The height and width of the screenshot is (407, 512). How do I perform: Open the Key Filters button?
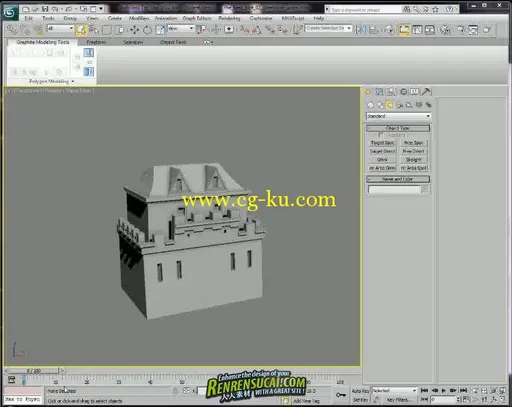[399, 399]
